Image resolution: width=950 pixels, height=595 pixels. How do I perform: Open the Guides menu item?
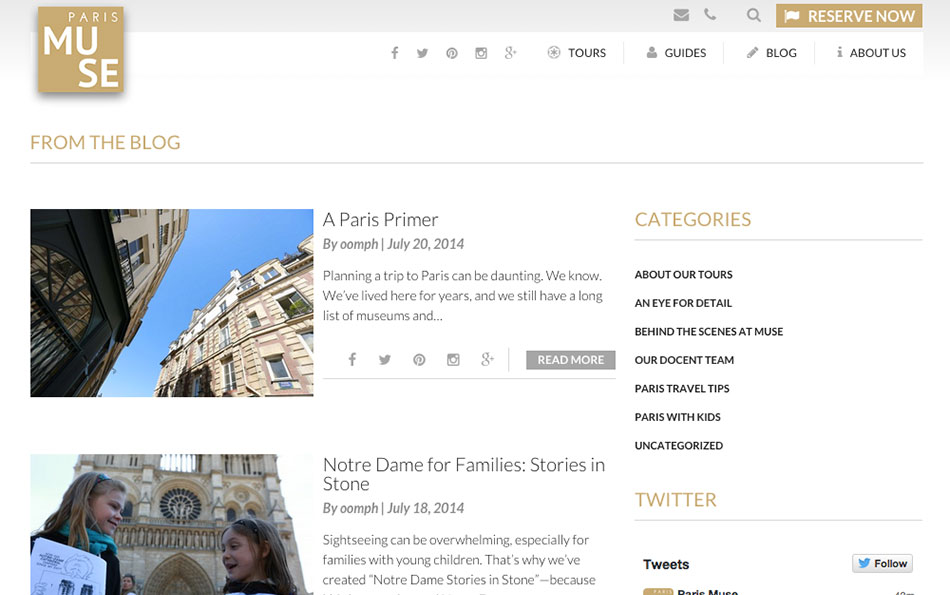(676, 53)
